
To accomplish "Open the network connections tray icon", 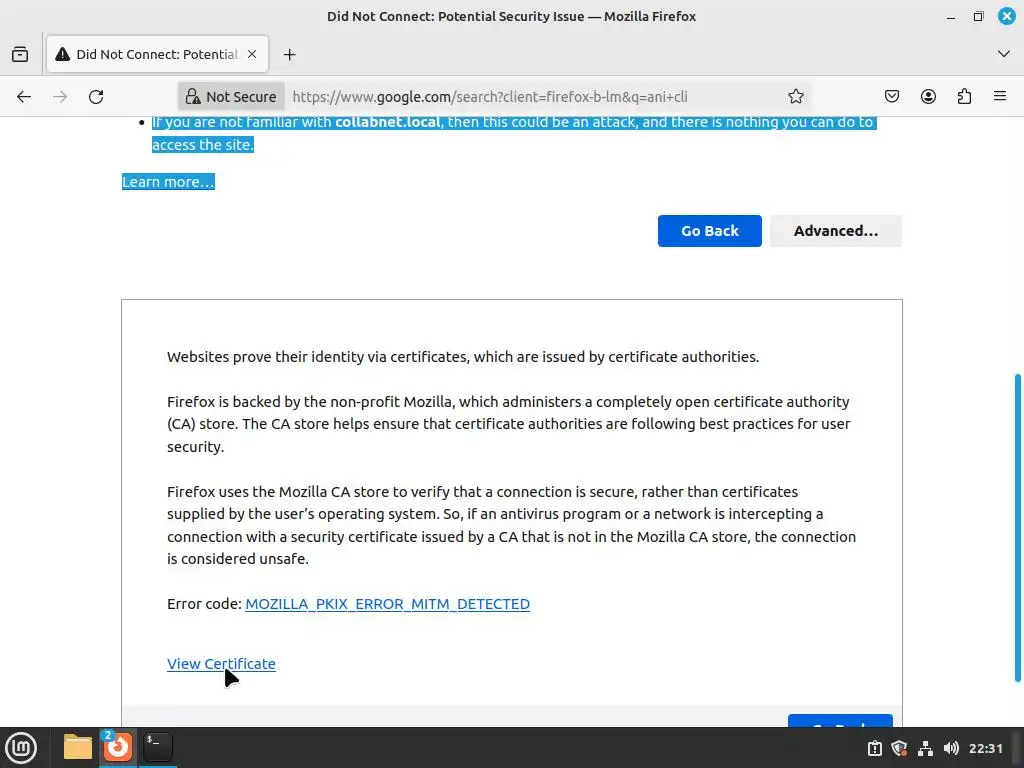I will 925,748.
